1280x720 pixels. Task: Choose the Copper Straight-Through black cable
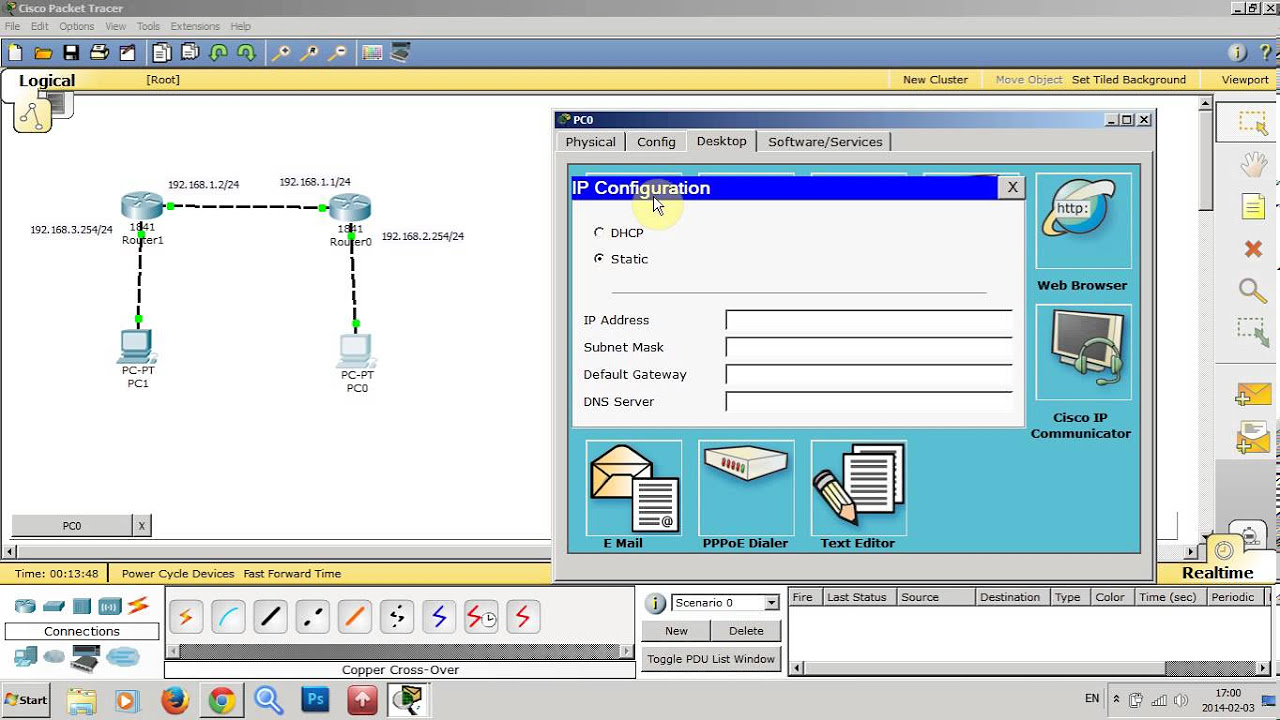pos(270,618)
